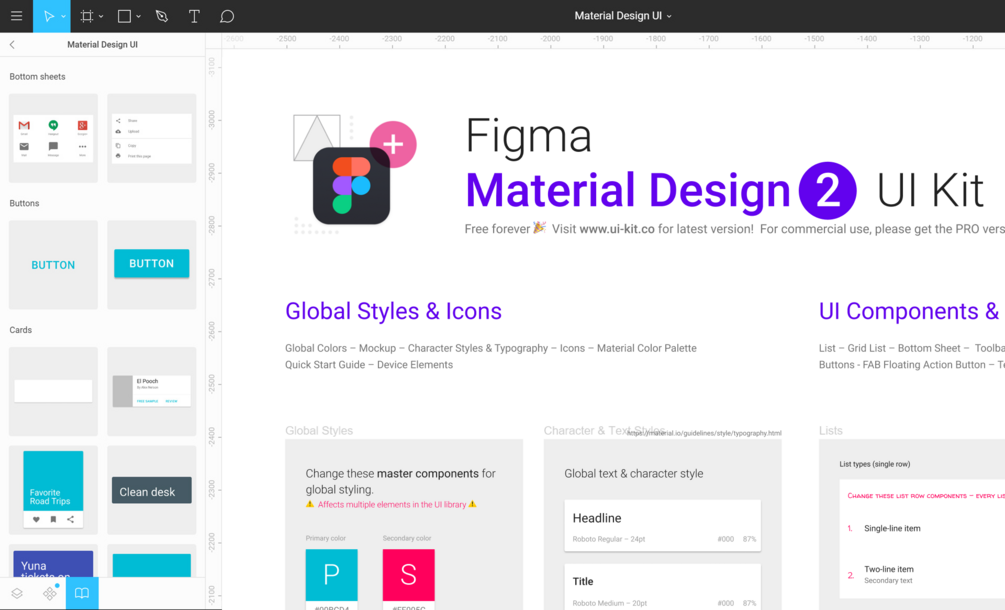Click the Figma logo app icon on canvas

pos(351,186)
